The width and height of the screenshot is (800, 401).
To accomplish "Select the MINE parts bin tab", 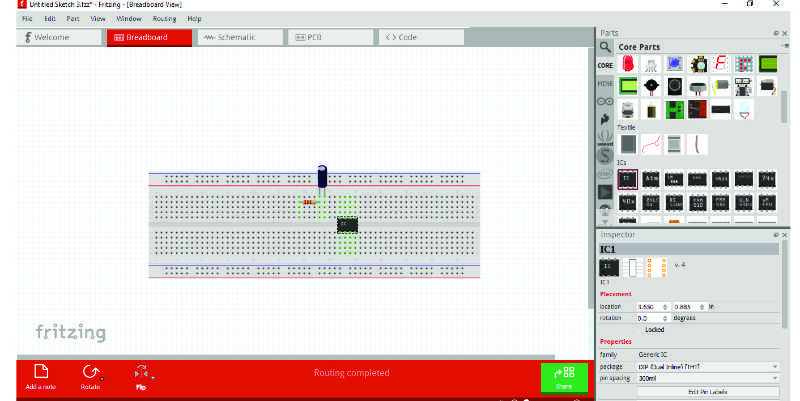I will (x=605, y=84).
